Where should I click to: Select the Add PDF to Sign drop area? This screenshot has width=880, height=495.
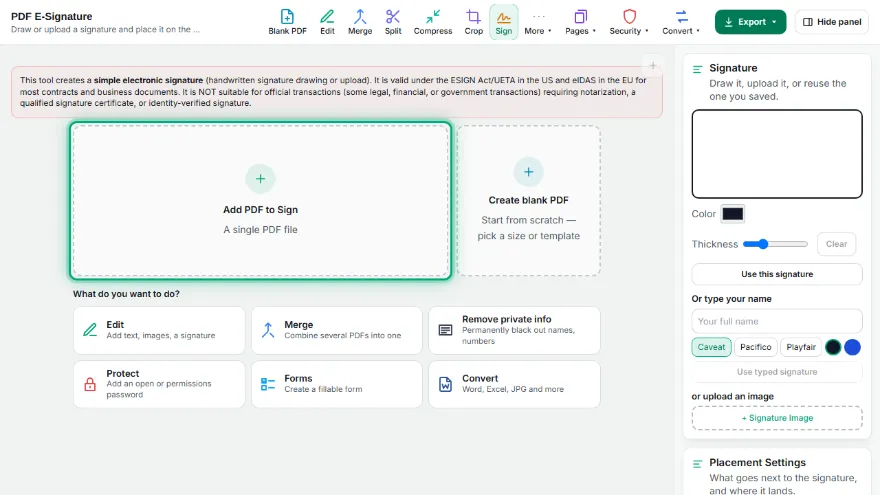[x=260, y=200]
